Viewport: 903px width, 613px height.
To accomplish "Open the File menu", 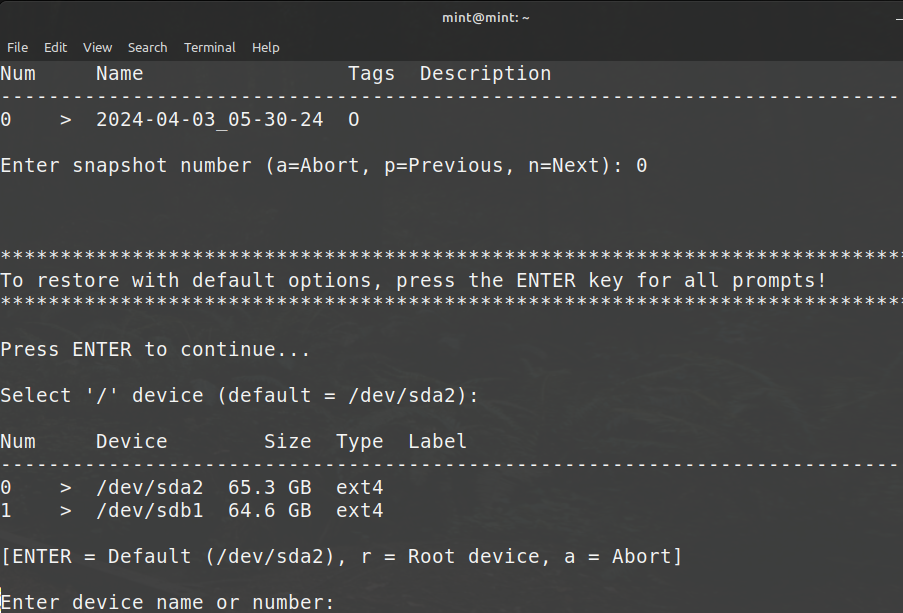I will tap(17, 47).
